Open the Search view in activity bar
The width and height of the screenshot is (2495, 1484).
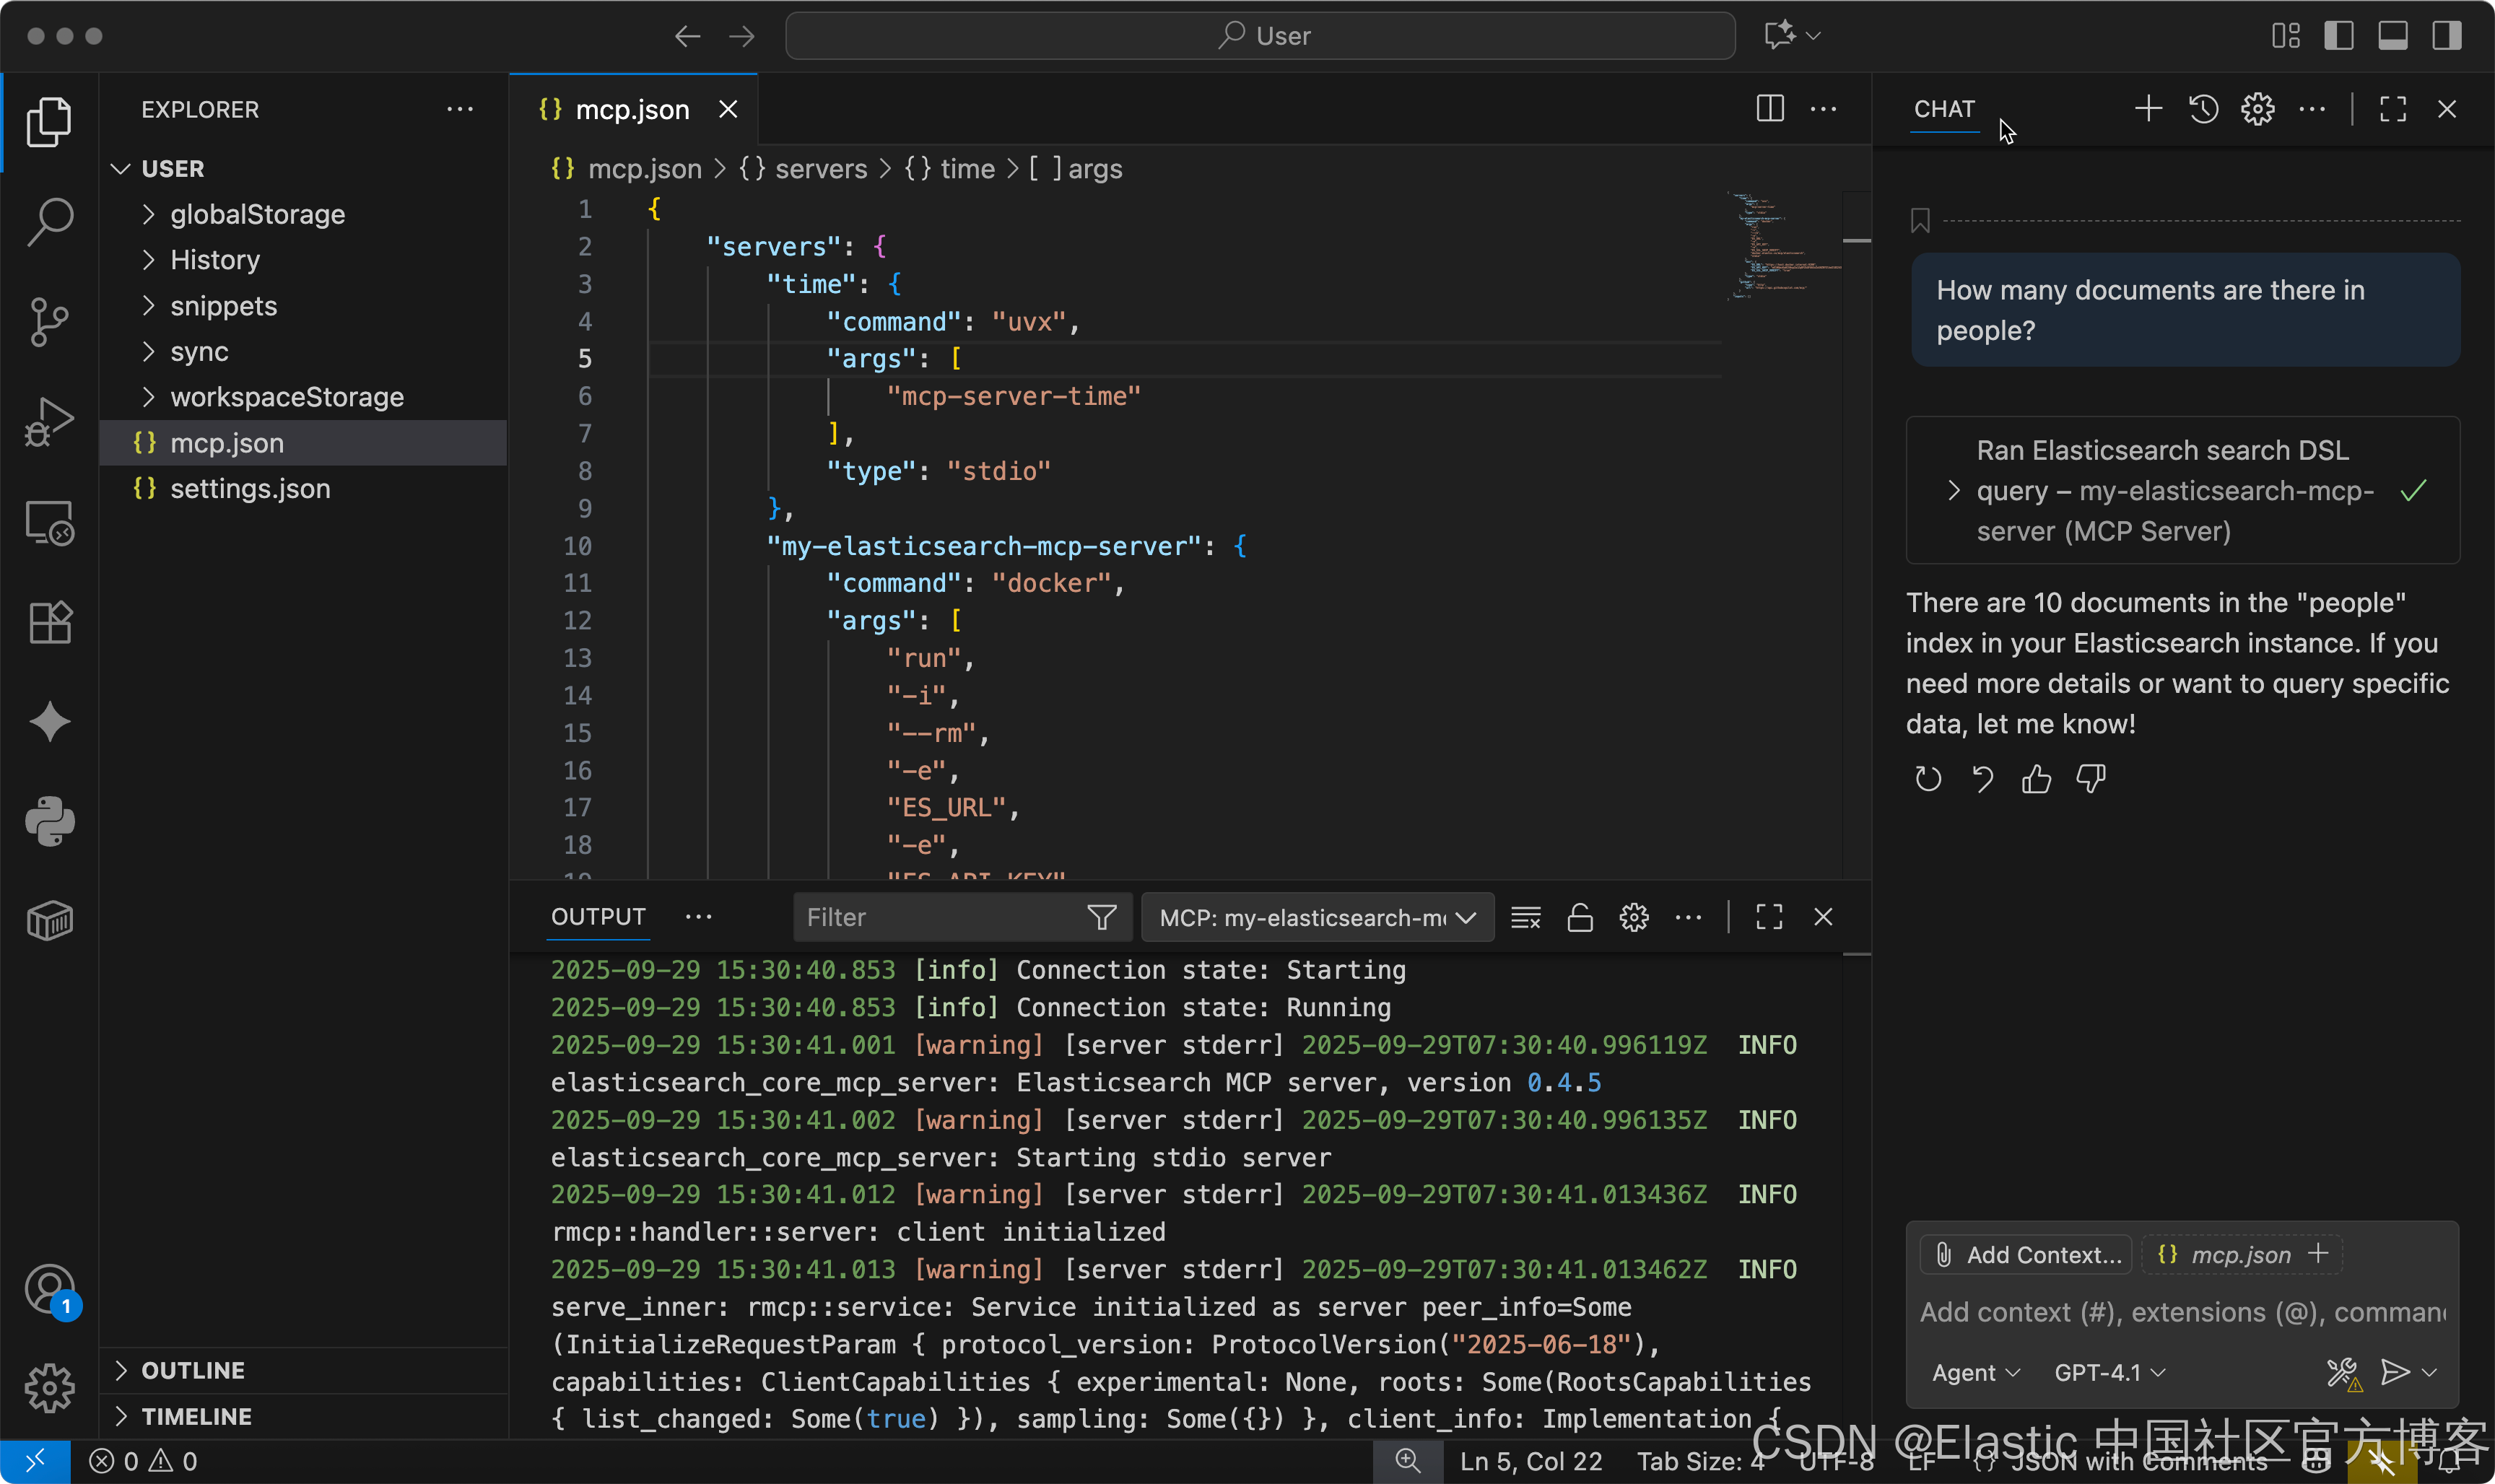tap(49, 221)
